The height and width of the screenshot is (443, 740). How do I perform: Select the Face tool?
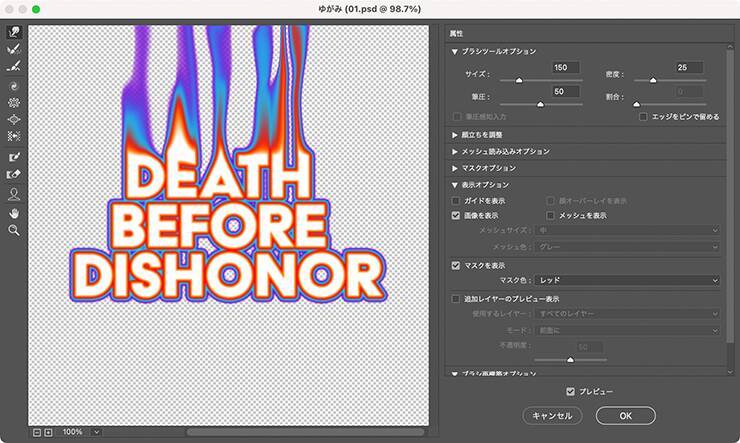tap(14, 194)
